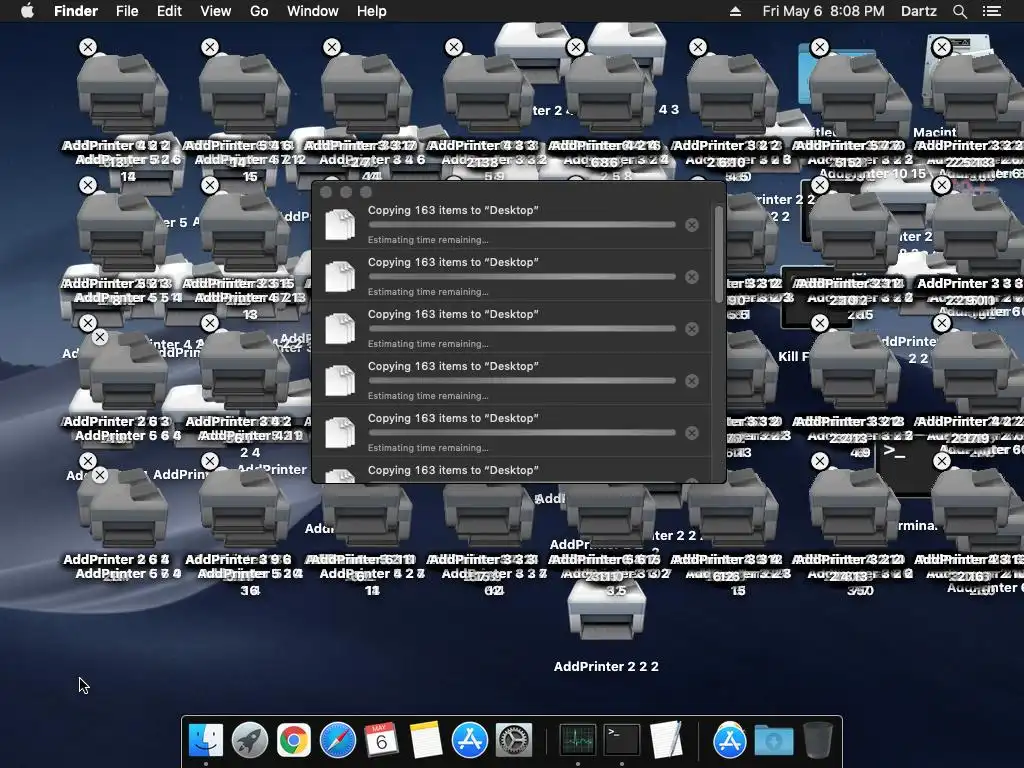
Task: Open the yellow Notes app in dock
Action: click(x=426, y=740)
